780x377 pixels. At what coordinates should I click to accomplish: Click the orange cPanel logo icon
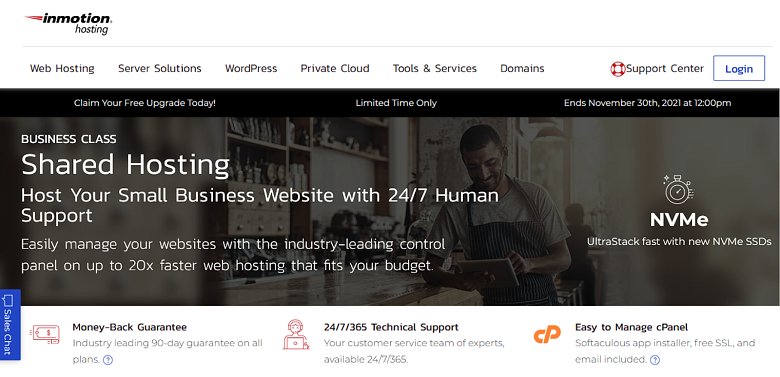click(x=547, y=334)
